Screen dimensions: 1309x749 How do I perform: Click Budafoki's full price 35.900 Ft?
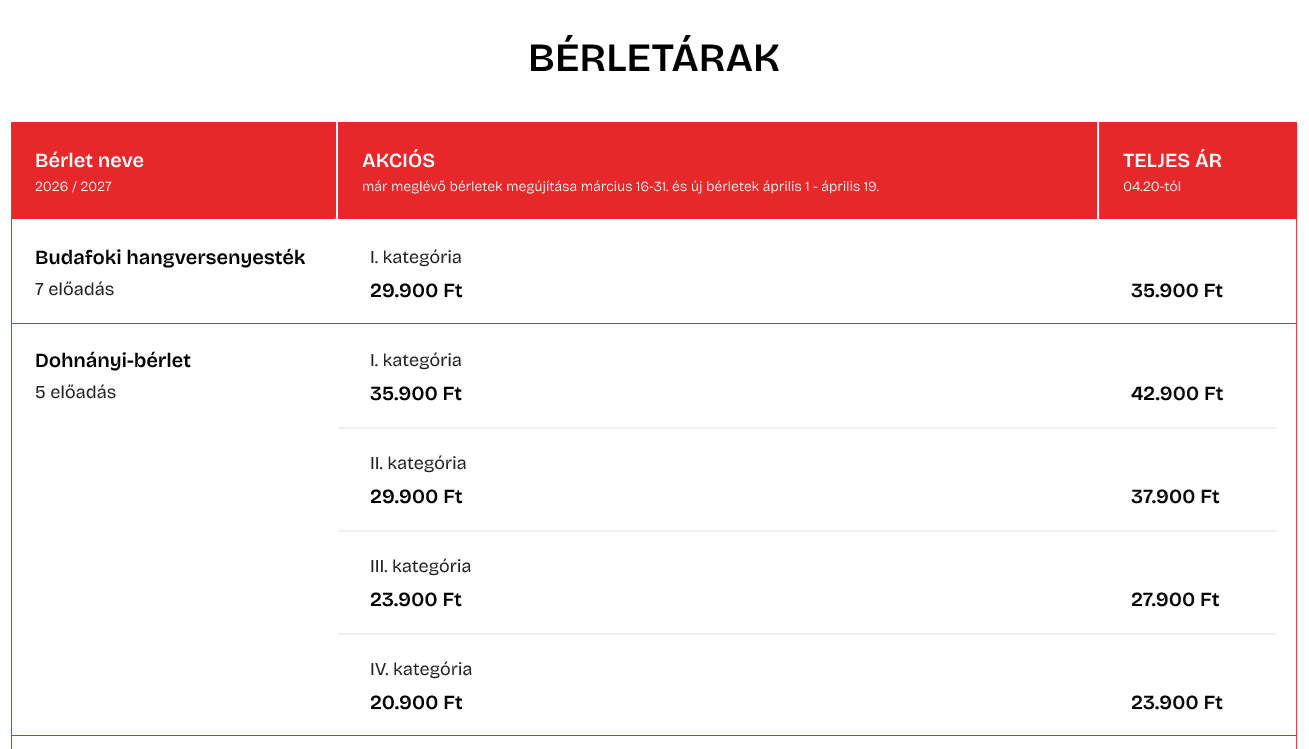(x=1177, y=291)
